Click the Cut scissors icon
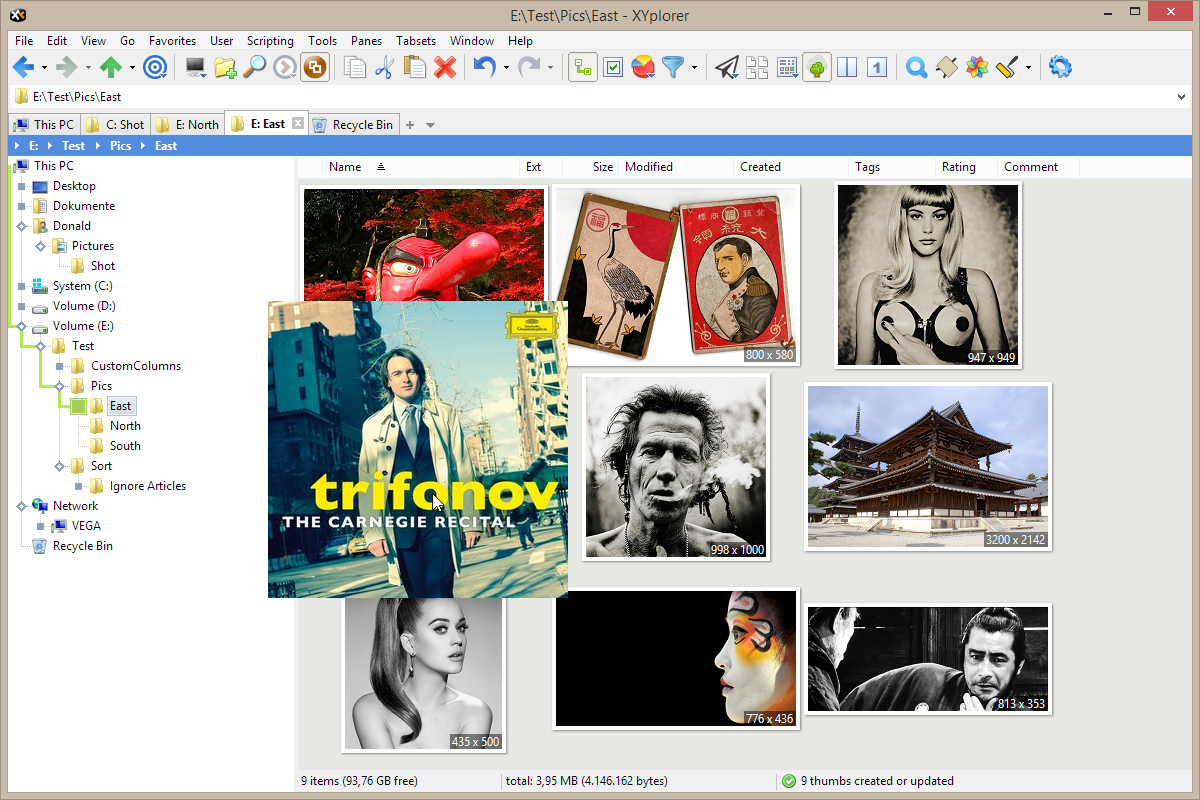The image size is (1200, 800). click(x=385, y=68)
